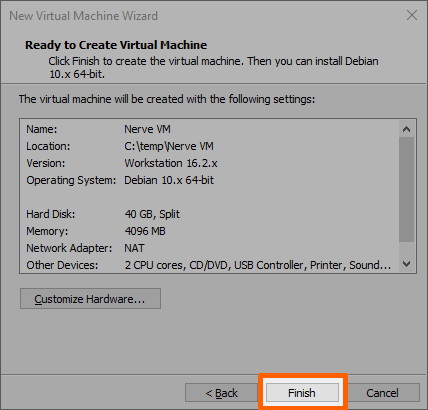Select the Location row C:\temp\Nerve VM
The width and height of the screenshot is (428, 410).
[209, 146]
